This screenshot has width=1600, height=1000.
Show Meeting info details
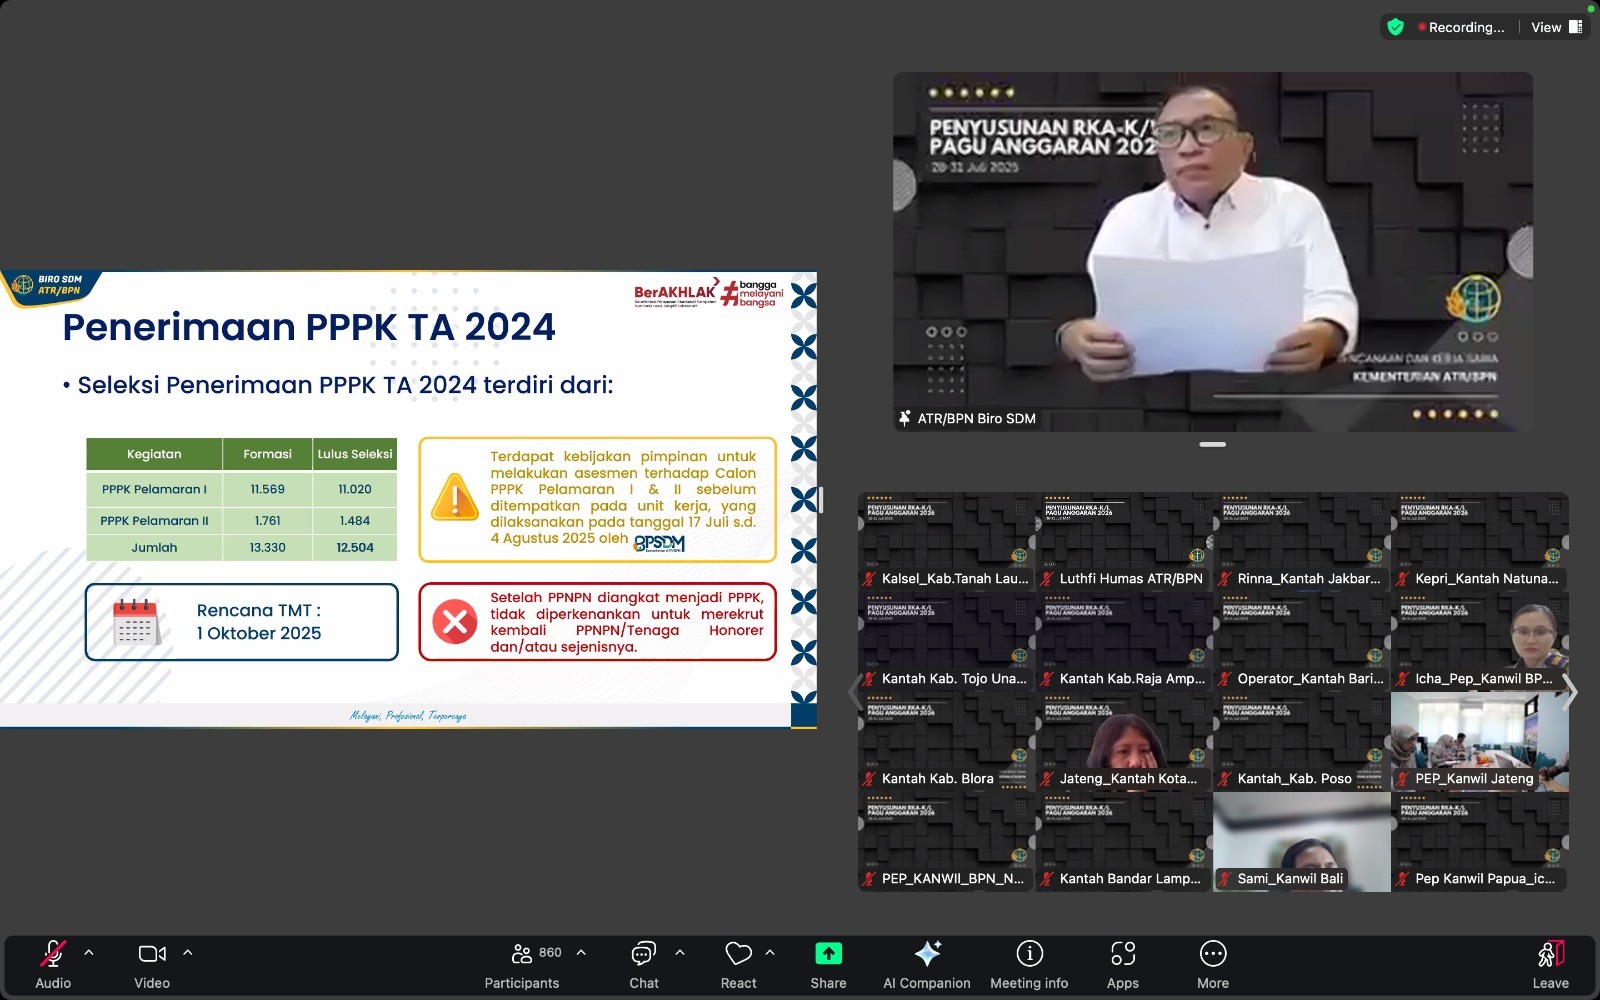click(x=1029, y=954)
